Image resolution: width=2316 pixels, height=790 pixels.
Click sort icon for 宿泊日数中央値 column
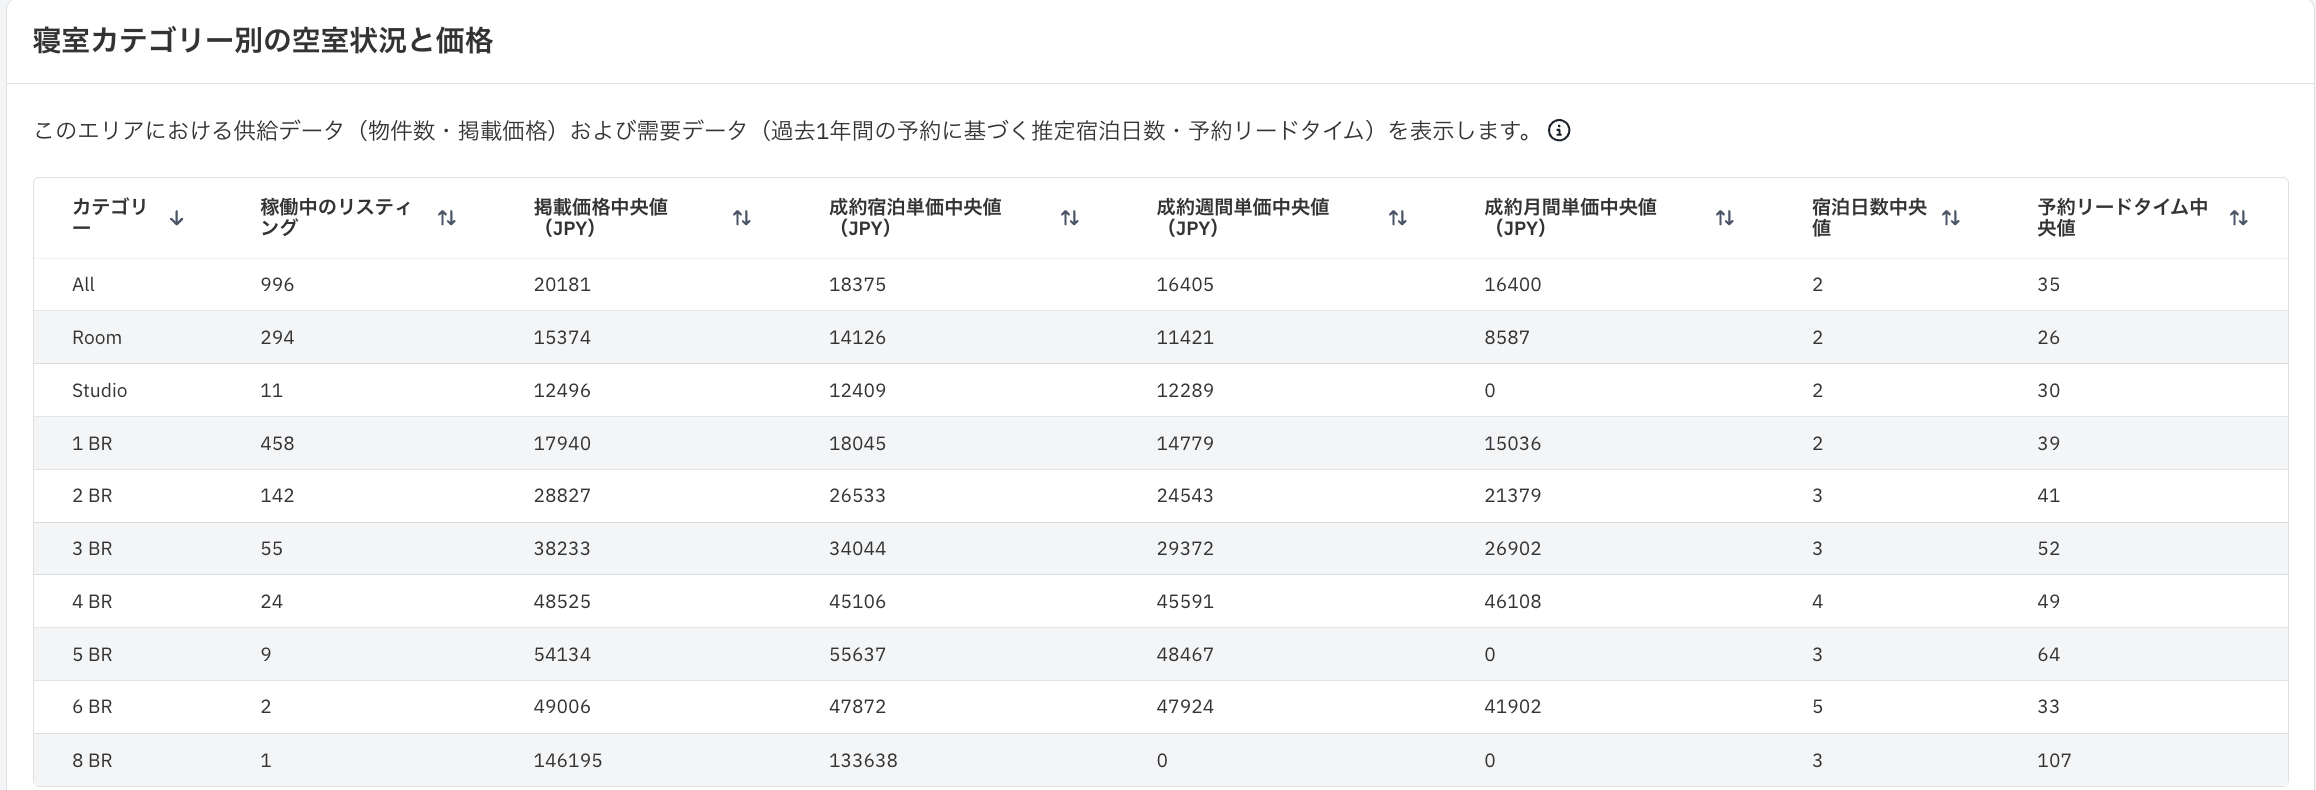point(1951,218)
